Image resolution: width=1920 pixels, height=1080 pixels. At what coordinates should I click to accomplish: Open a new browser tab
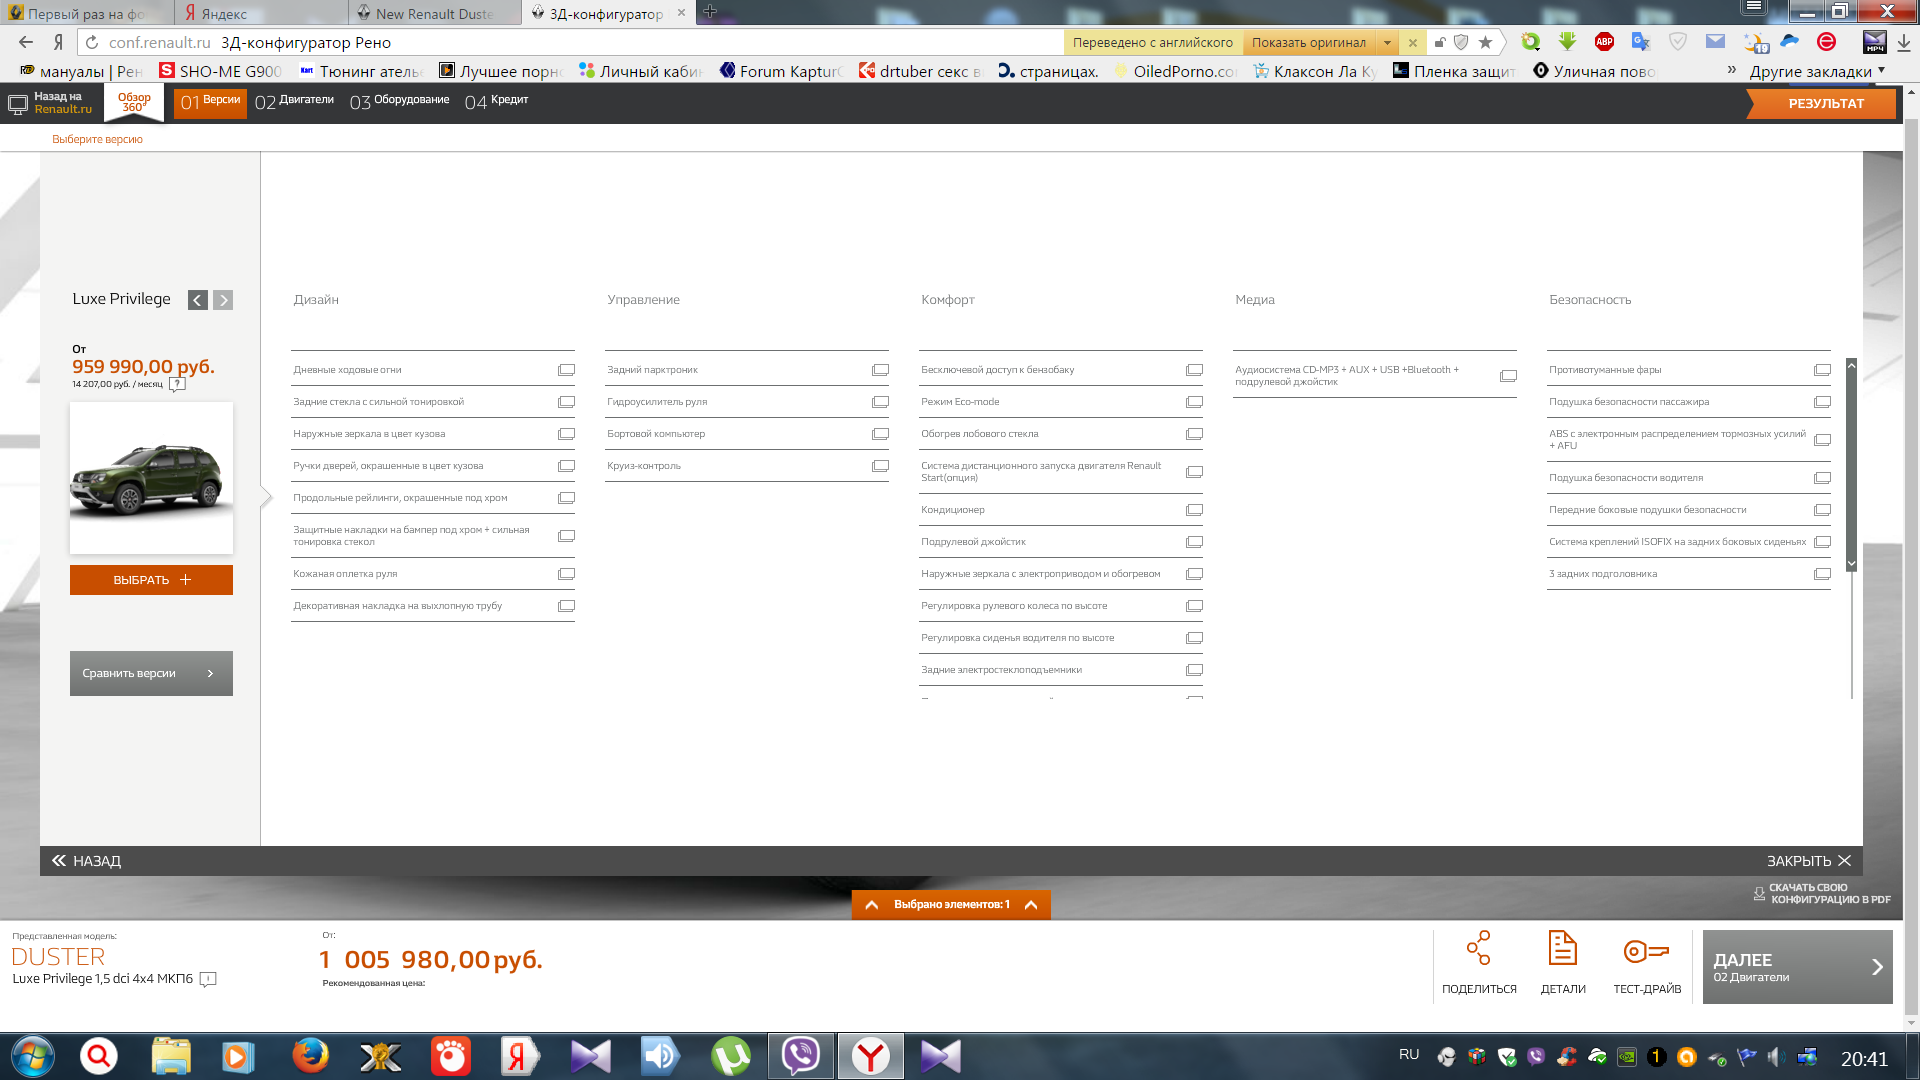coord(710,12)
